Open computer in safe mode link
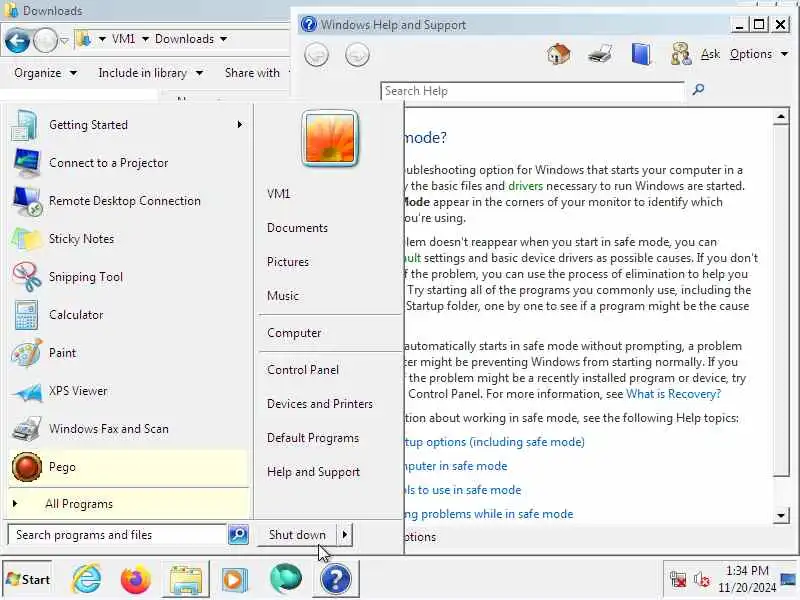The image size is (800, 600). click(456, 466)
